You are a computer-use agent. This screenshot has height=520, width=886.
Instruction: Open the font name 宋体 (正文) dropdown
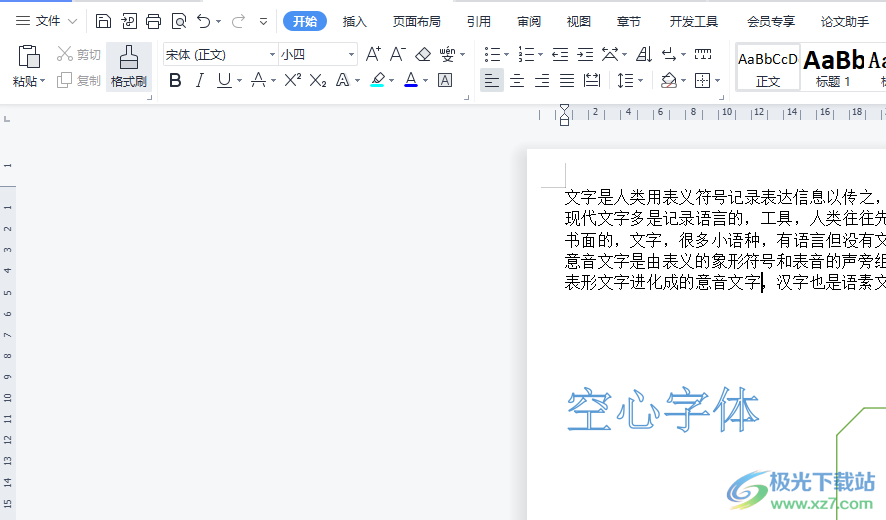(272, 55)
